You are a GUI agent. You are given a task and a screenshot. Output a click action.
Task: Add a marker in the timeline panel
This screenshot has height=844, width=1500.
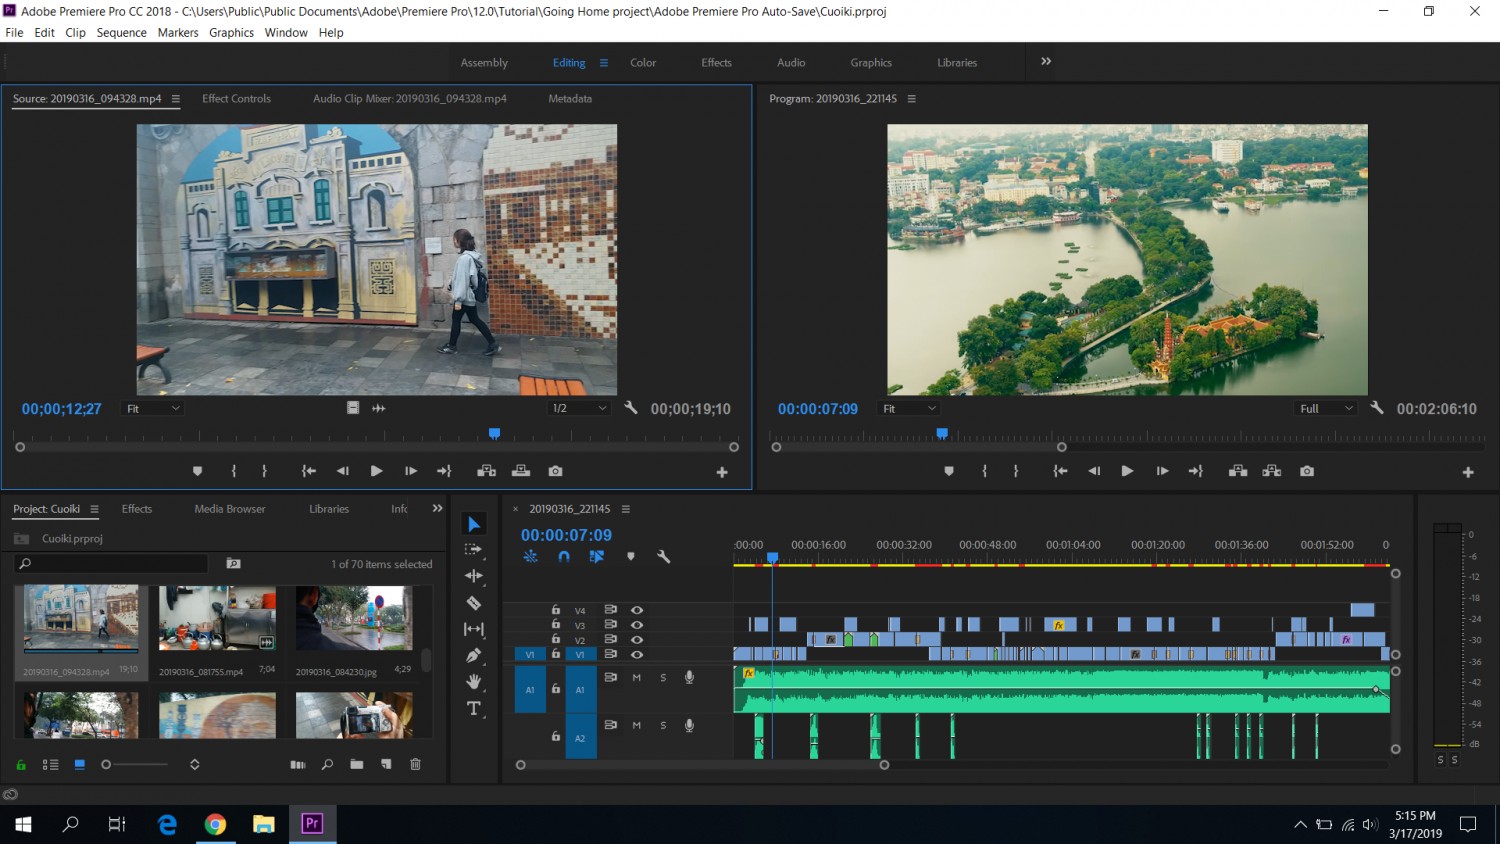pos(631,557)
